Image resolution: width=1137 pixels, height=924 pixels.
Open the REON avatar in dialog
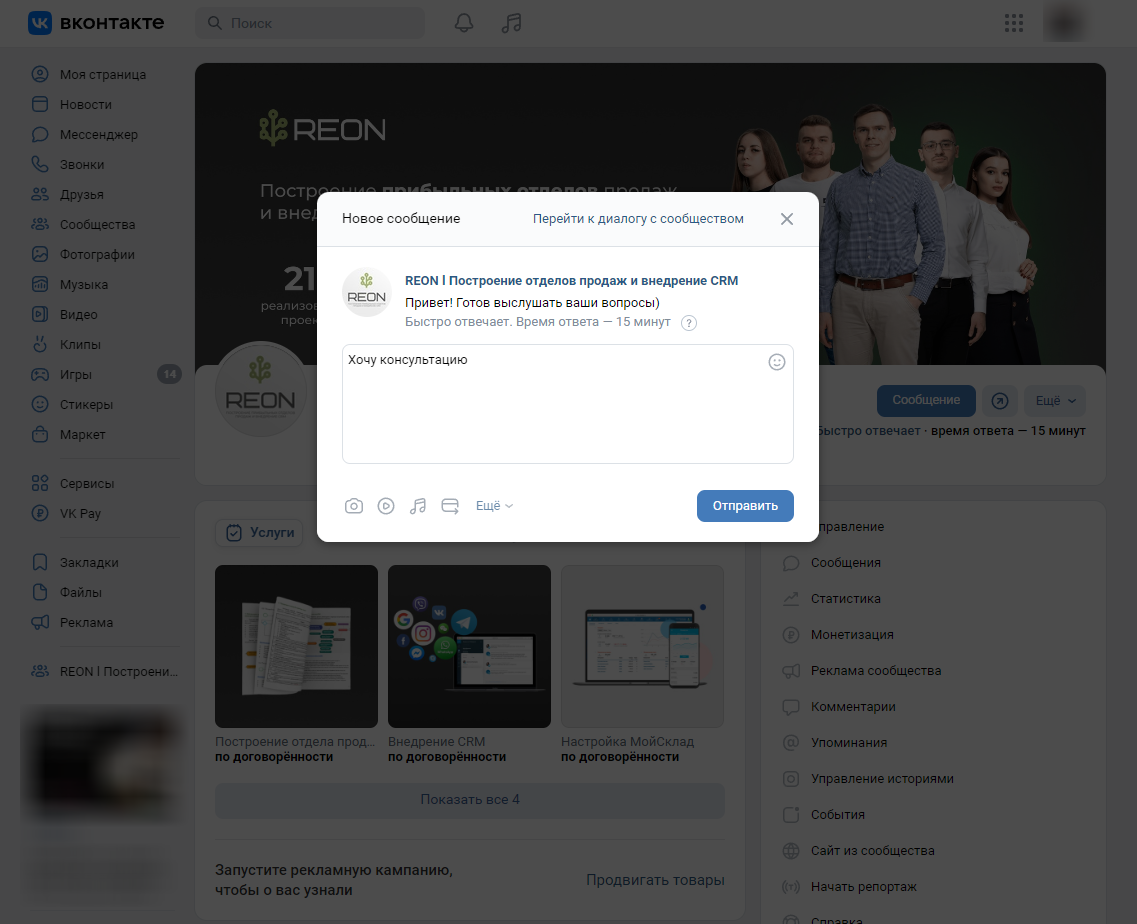point(367,292)
